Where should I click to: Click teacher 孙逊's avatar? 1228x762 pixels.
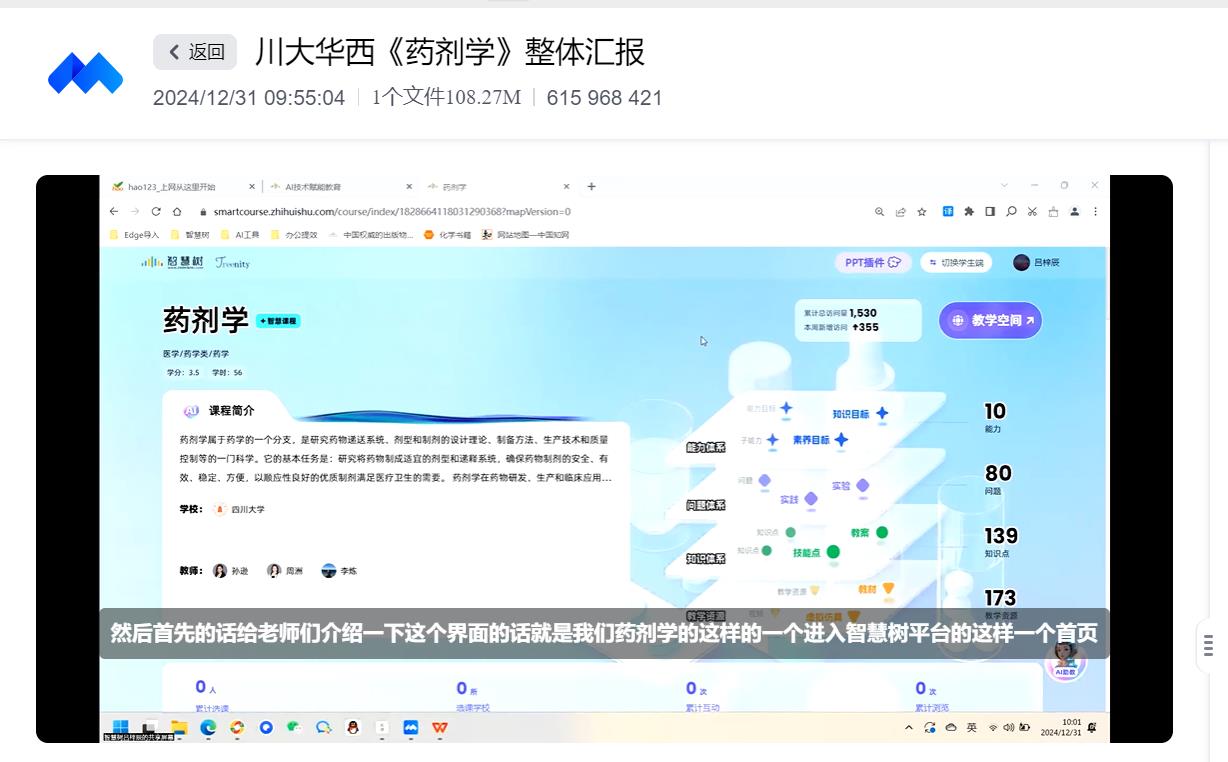coord(220,571)
